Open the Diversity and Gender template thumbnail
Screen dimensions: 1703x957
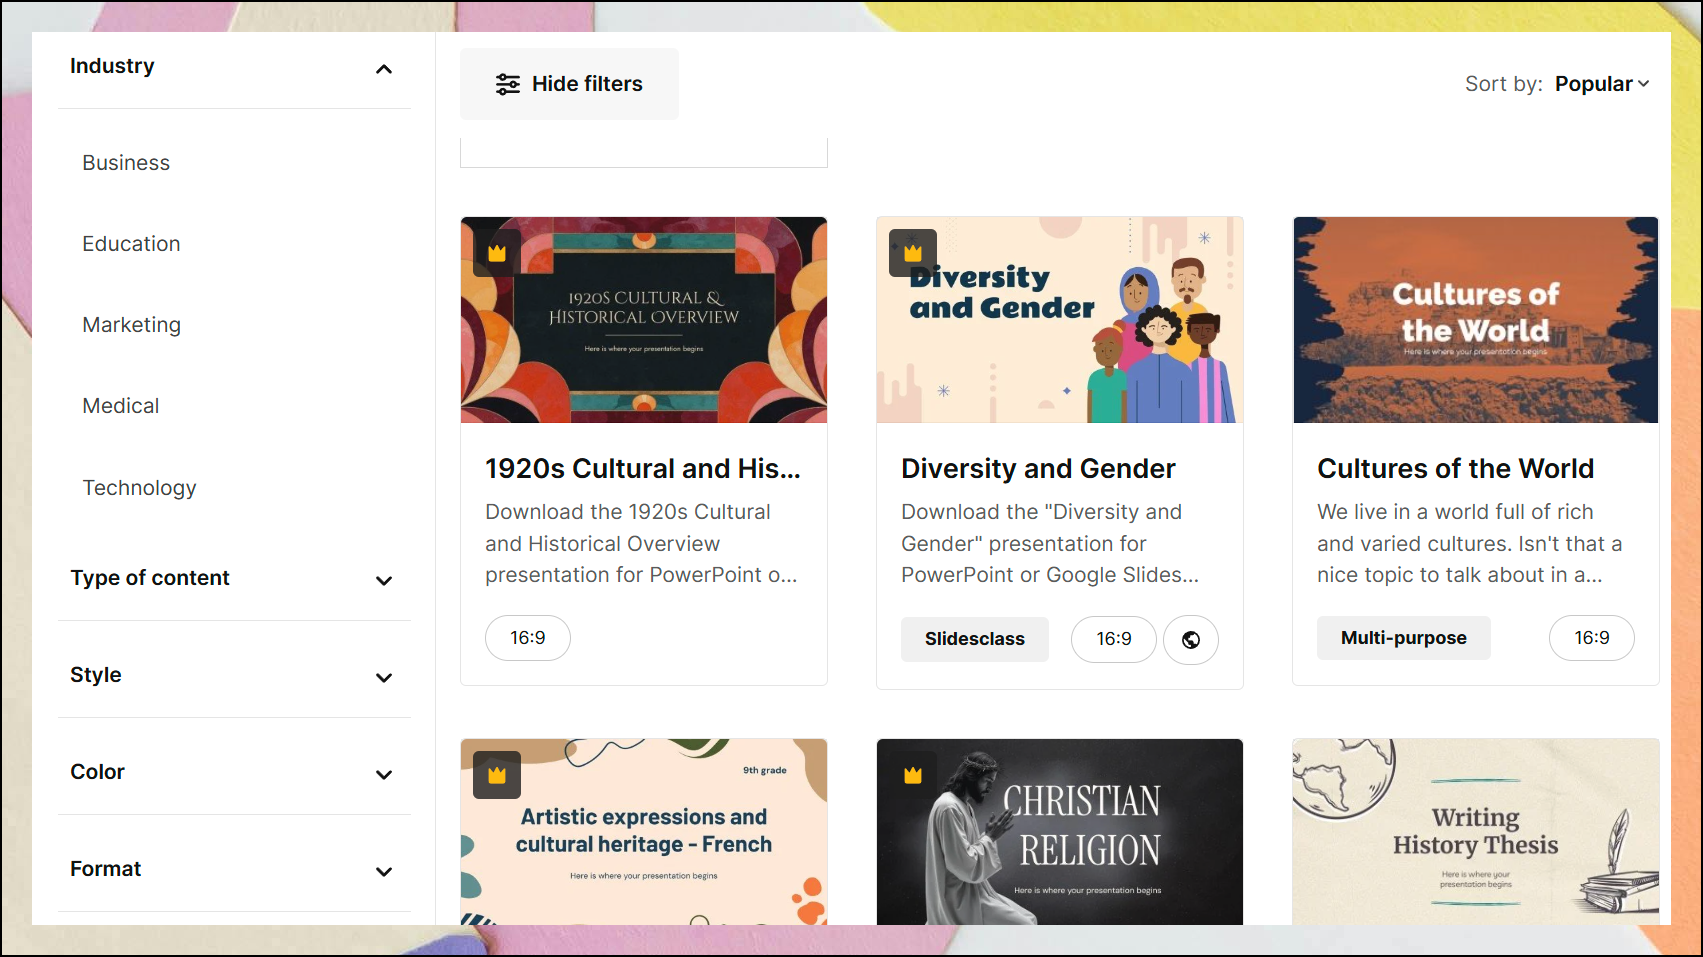pos(1060,320)
